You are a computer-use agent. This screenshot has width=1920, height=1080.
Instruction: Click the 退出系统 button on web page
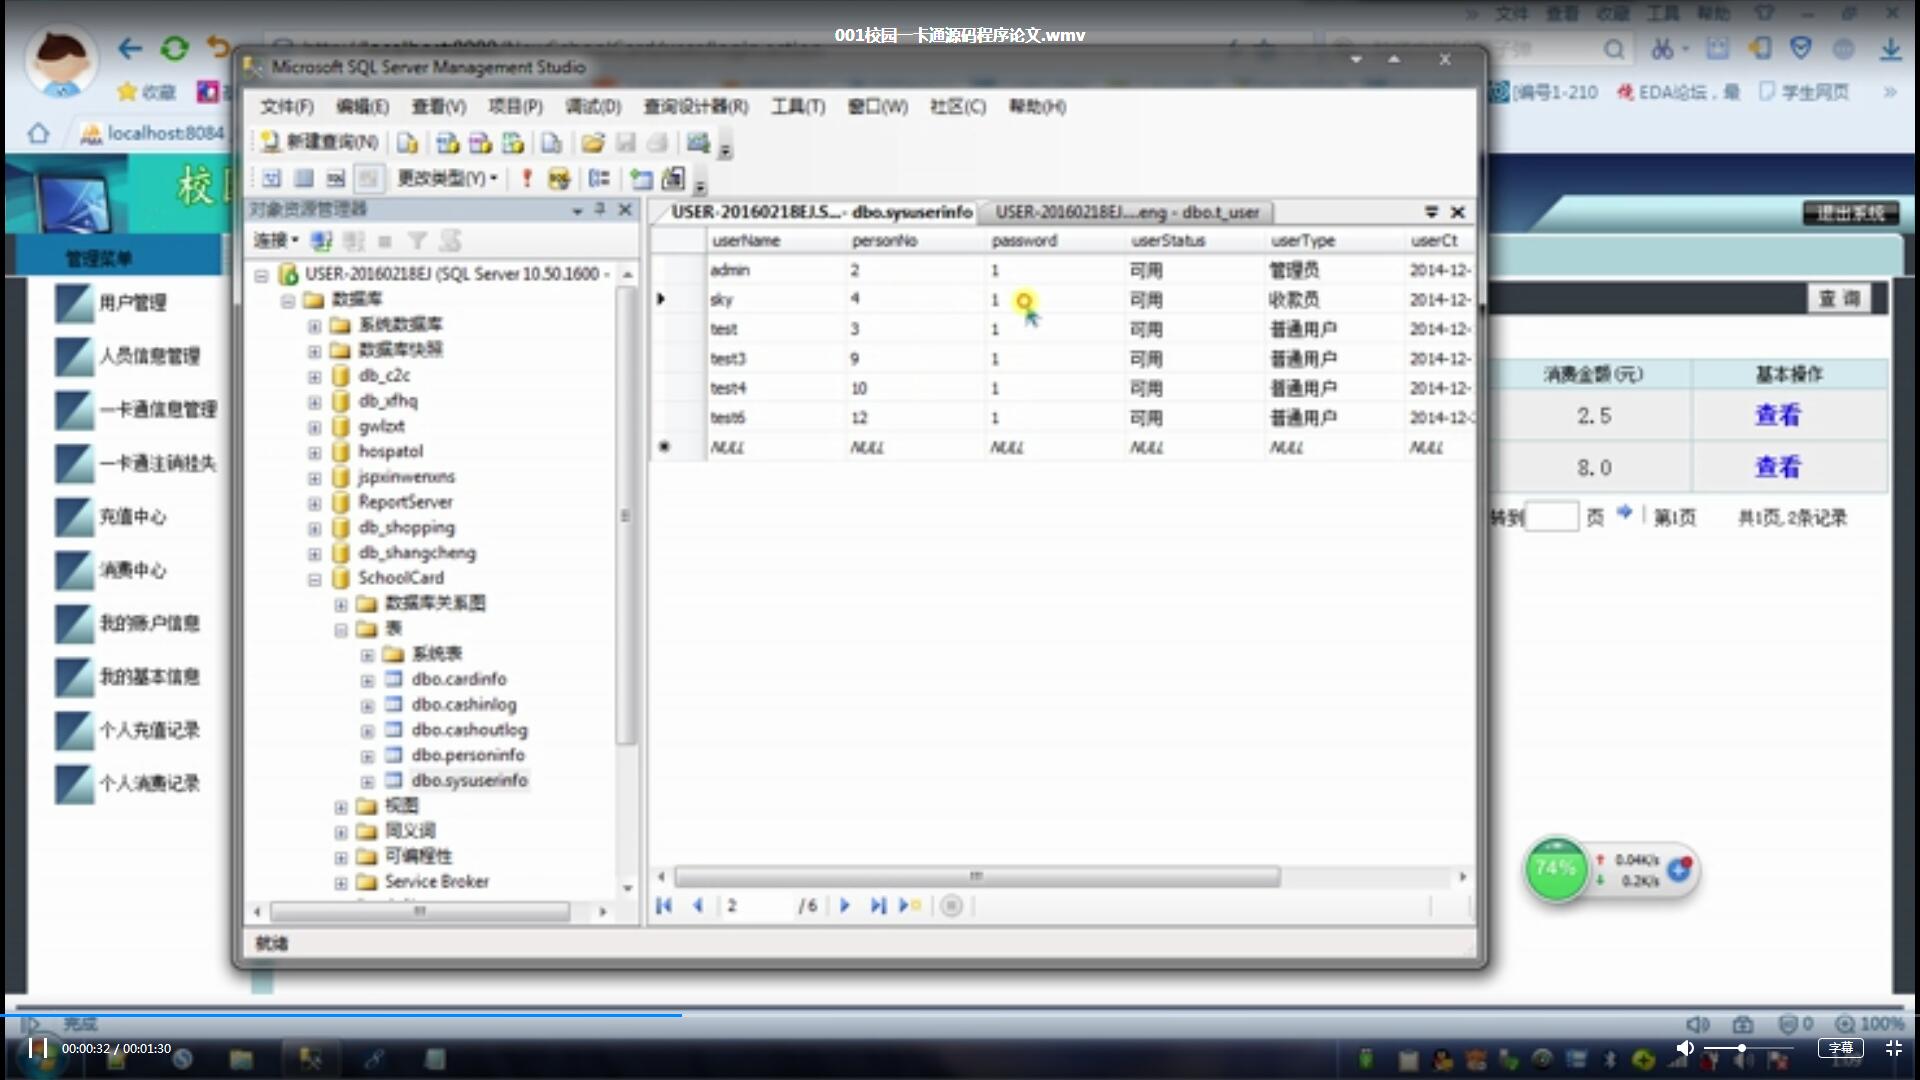click(x=1850, y=213)
